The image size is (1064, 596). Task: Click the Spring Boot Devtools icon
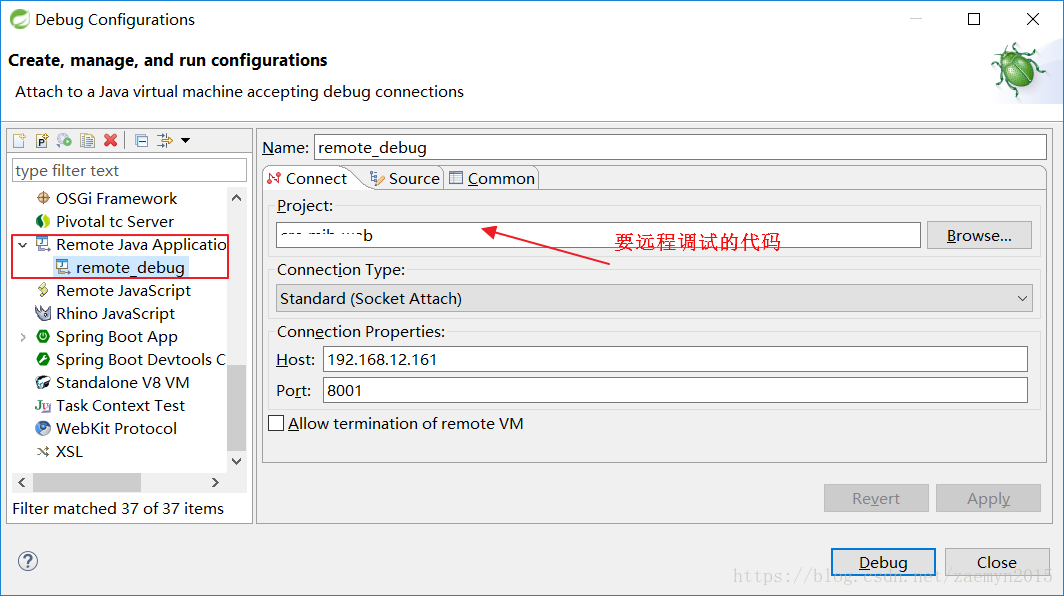pos(43,360)
